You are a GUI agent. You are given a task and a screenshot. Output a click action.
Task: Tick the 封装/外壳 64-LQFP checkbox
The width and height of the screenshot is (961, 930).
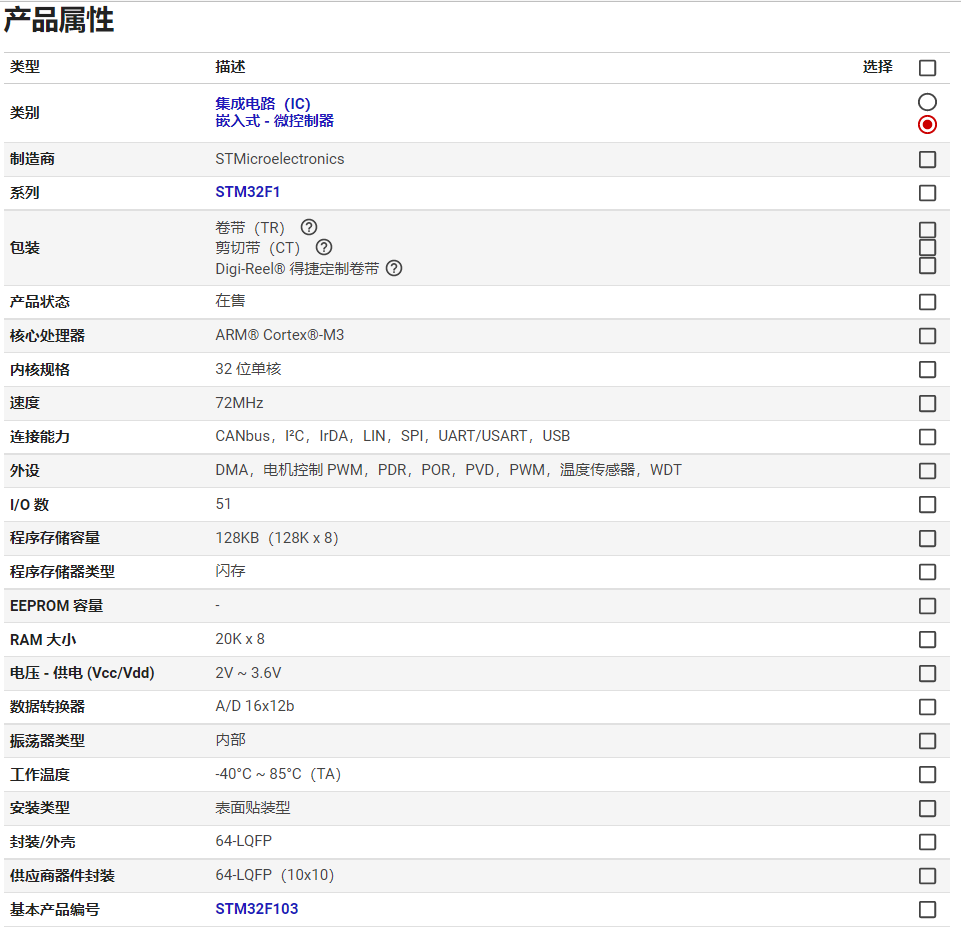pos(927,842)
